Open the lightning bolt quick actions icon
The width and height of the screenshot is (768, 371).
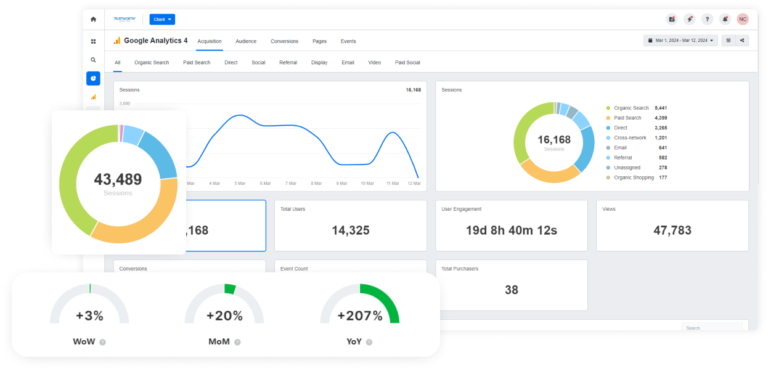click(x=689, y=19)
